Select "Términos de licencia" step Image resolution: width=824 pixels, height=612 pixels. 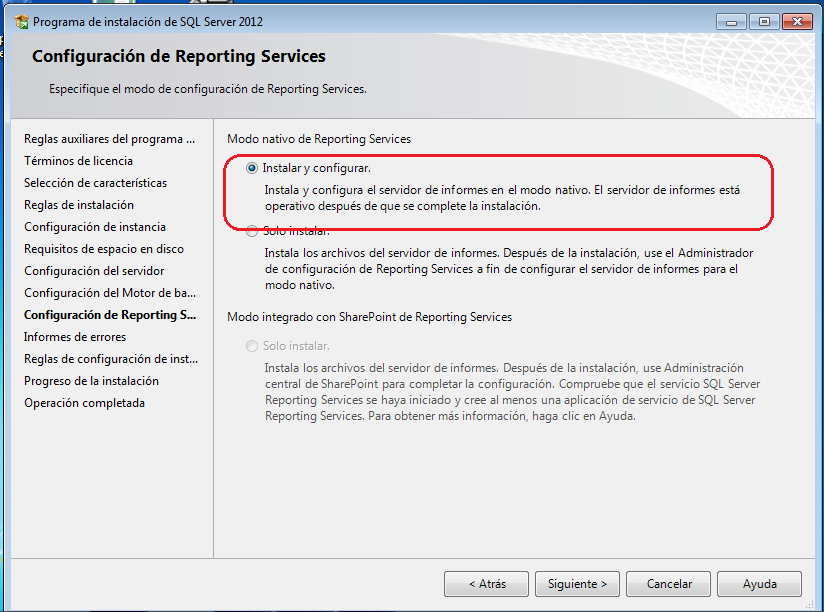[x=71, y=161]
